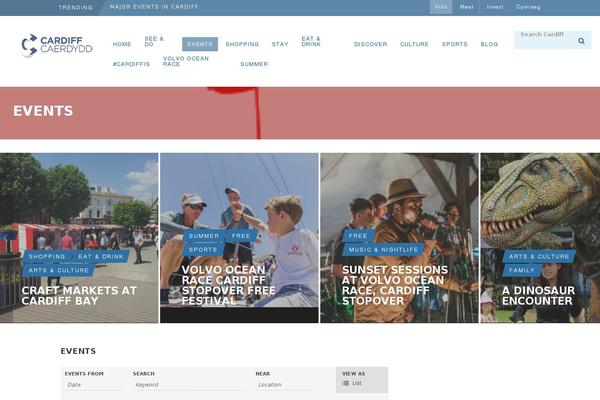Click Eat & Drink tag on Craft Markets card
Screen dimensions: 600x400
pyautogui.click(x=101, y=256)
